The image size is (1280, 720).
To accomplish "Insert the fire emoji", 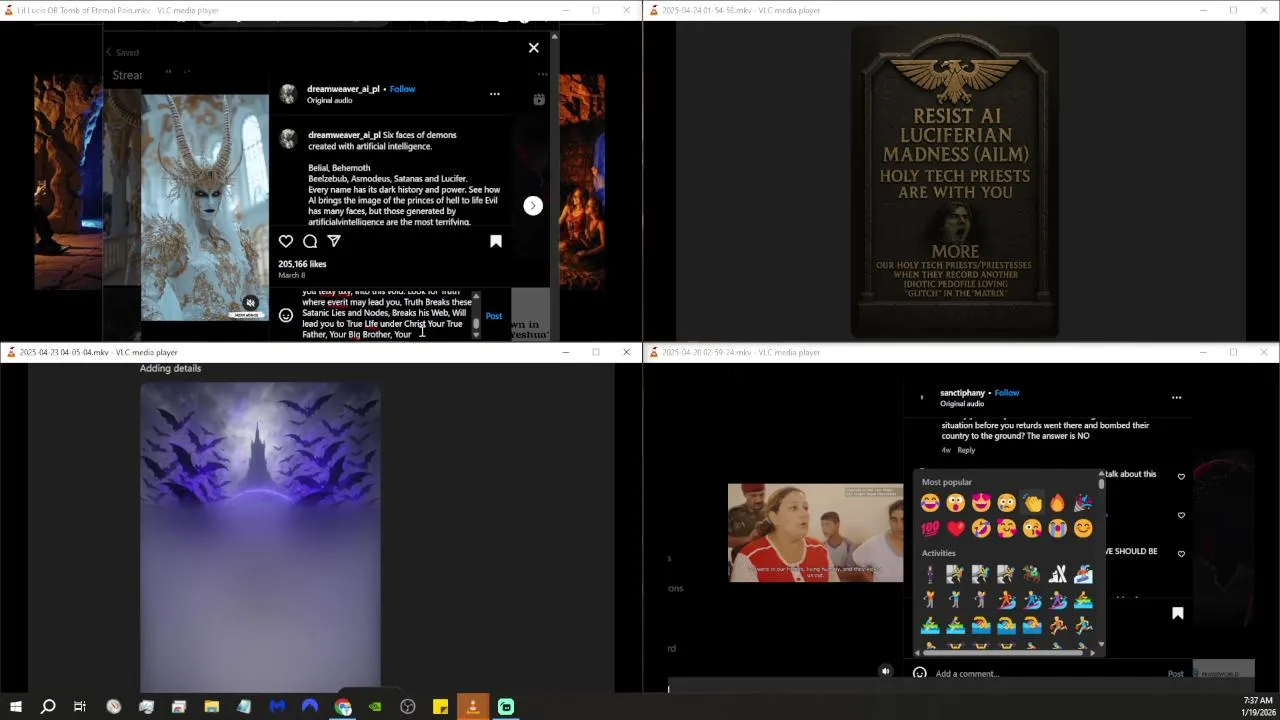I will (x=1057, y=503).
